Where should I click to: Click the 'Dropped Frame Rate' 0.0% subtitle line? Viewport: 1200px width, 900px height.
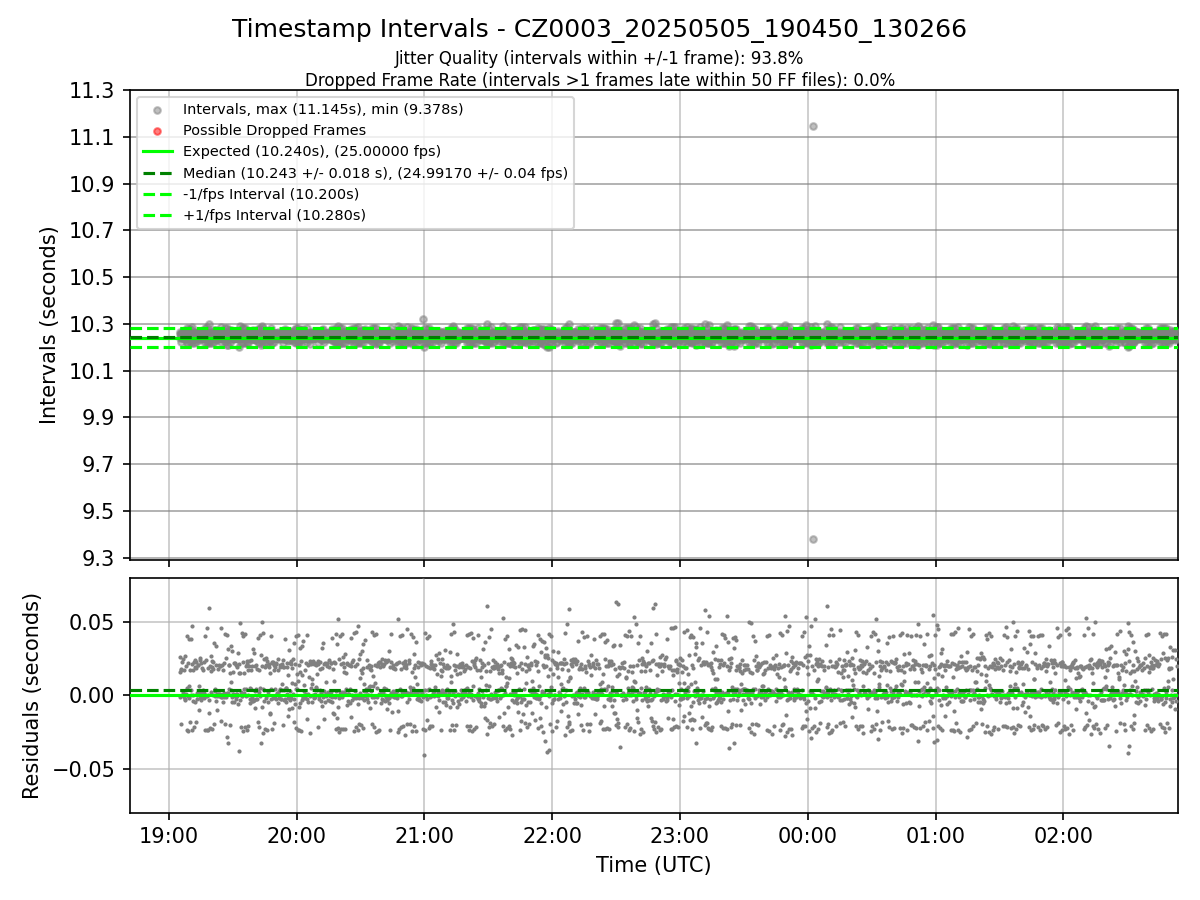click(599, 80)
